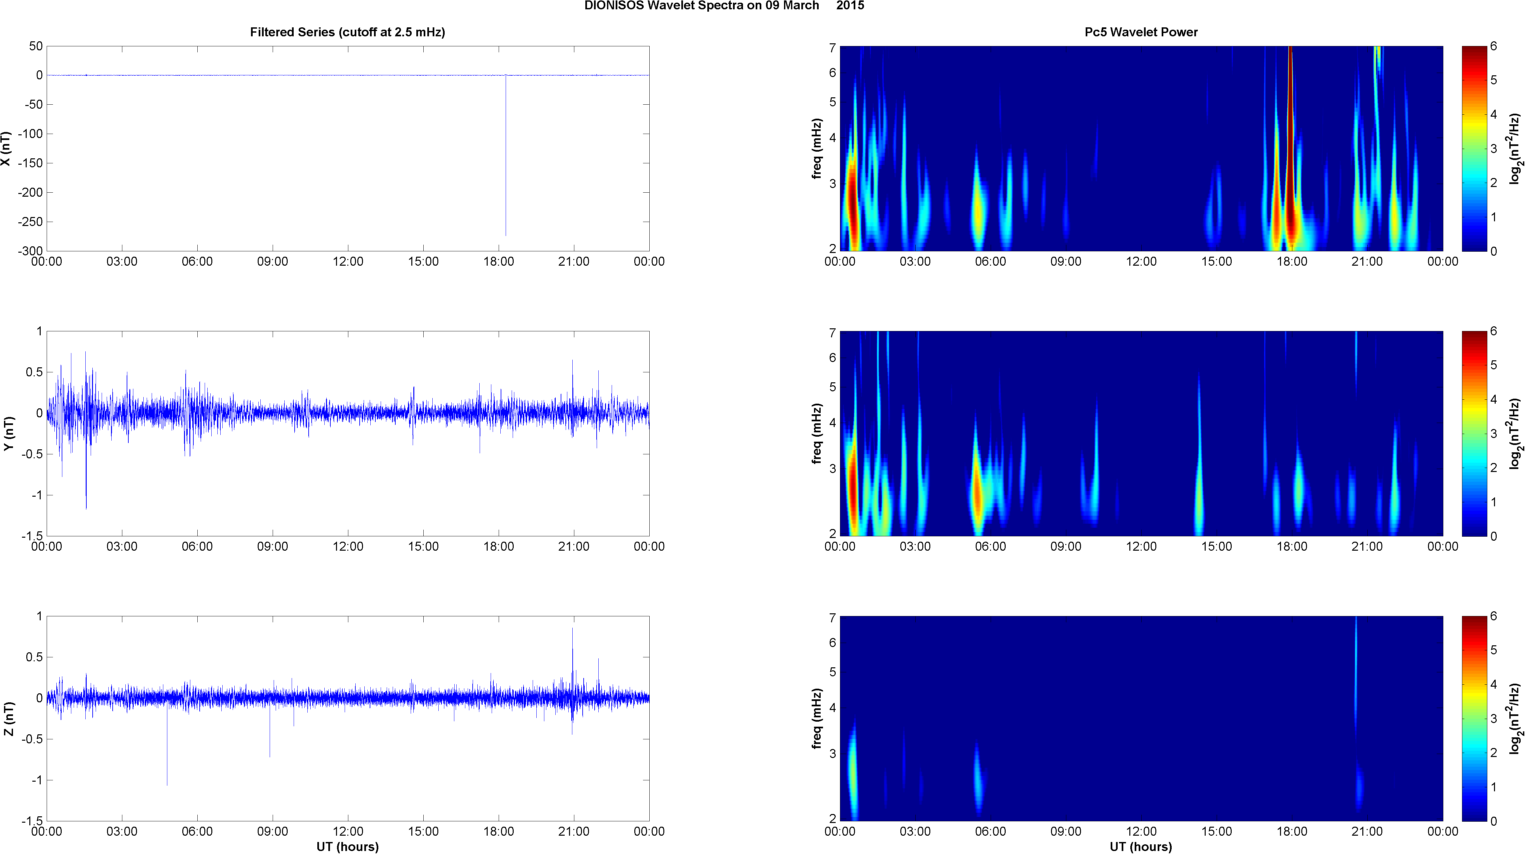Select the "Filtered Series (cutoff at 2.5 mHz)" heading
This screenshot has height=854, width=1525.
click(x=347, y=32)
